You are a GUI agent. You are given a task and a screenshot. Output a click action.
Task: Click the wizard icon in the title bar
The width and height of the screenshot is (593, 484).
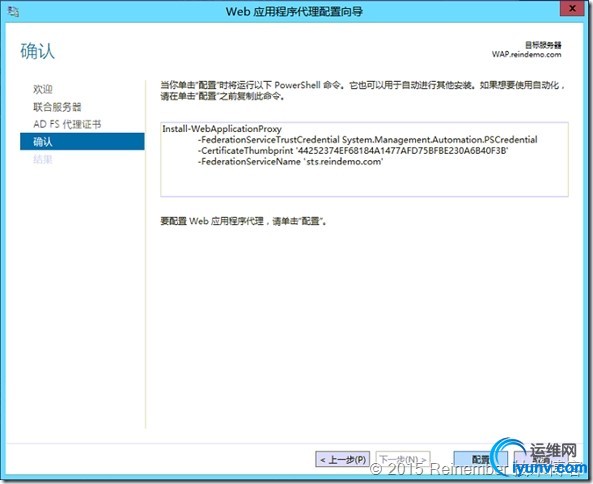pyautogui.click(x=14, y=12)
